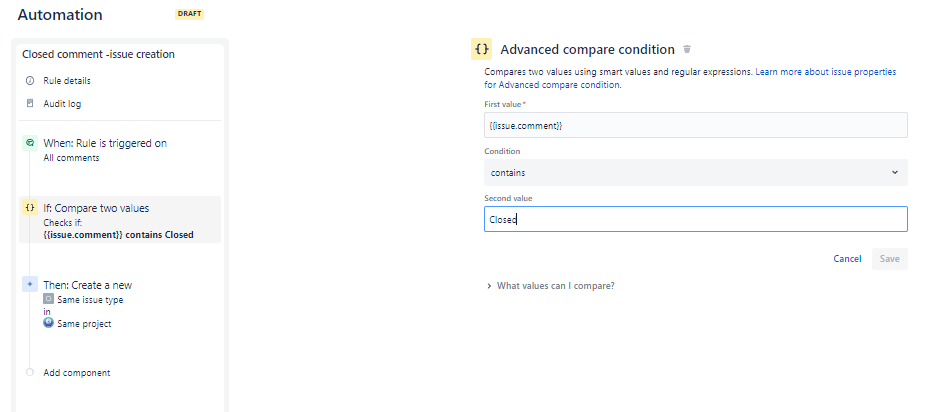Click the First value input field
943x412 pixels.
[x=695, y=125]
